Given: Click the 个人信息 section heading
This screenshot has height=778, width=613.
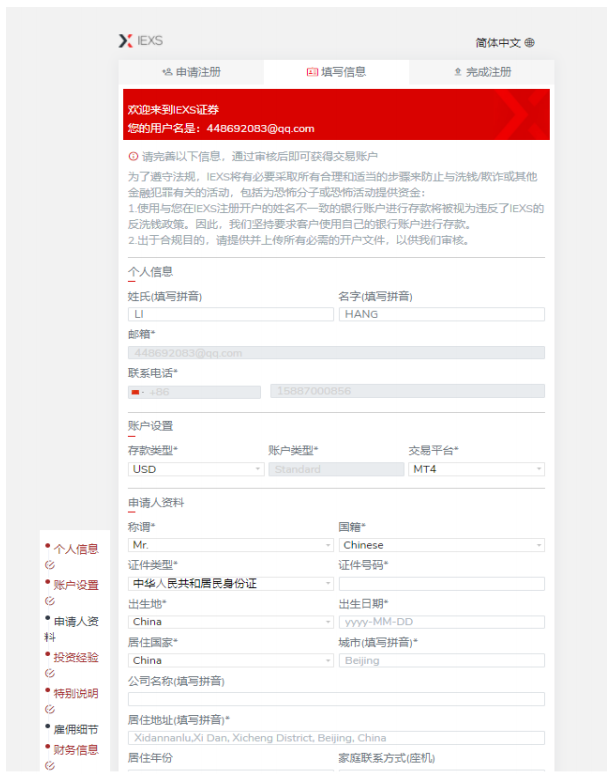Looking at the screenshot, I should point(150,272).
